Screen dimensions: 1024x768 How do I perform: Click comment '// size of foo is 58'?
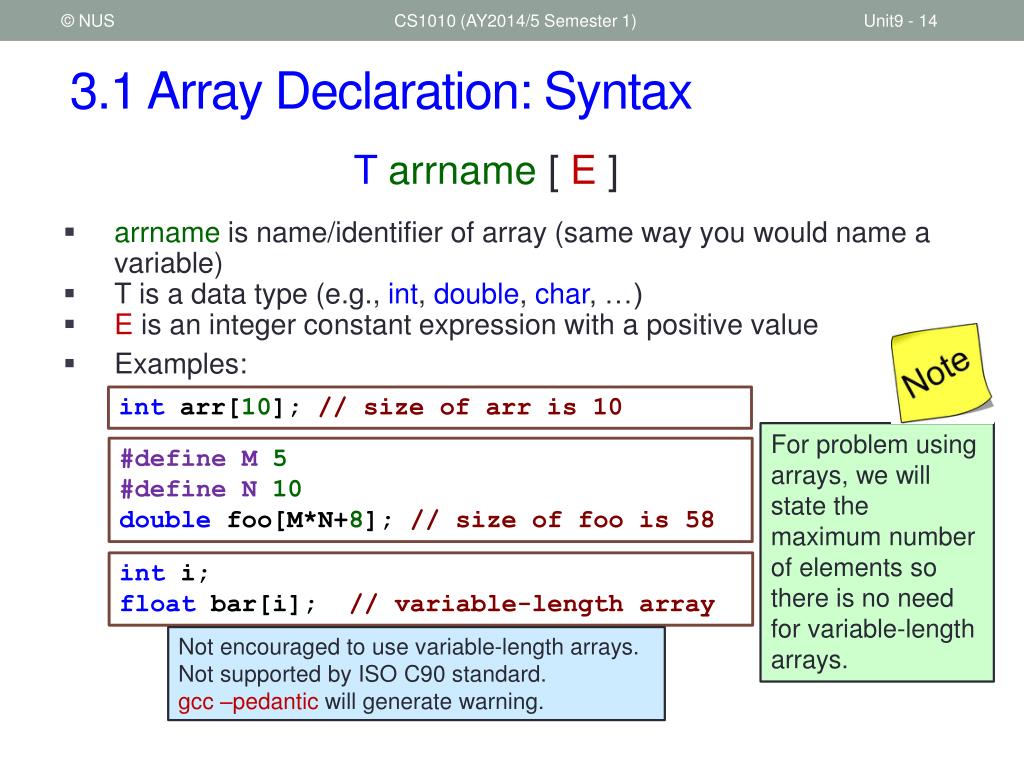[x=562, y=520]
